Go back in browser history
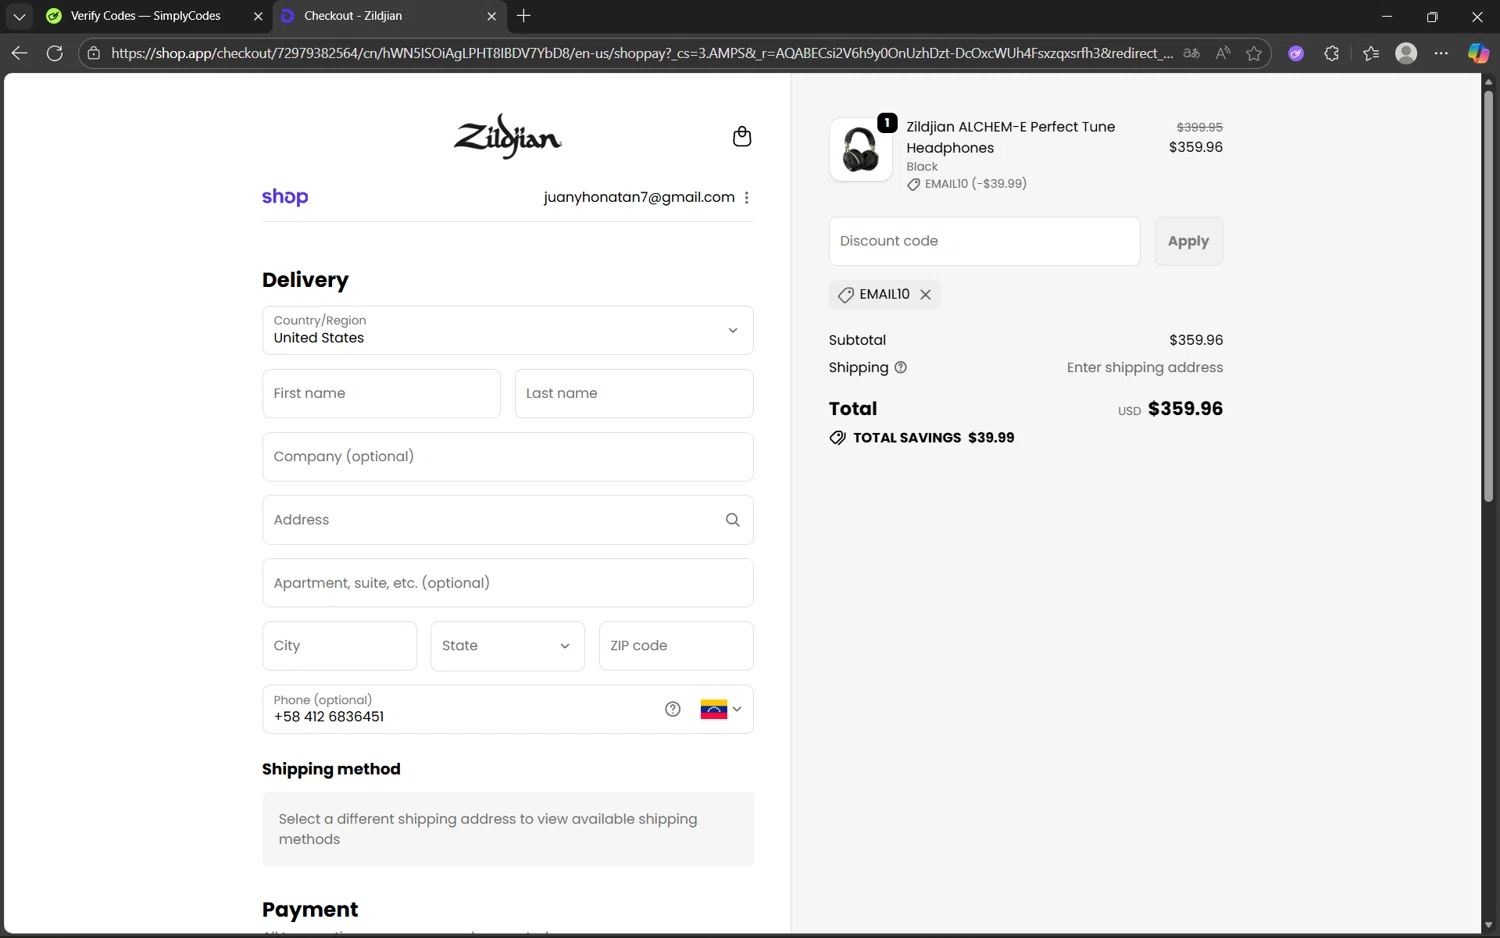Image resolution: width=1500 pixels, height=938 pixels. click(x=19, y=53)
